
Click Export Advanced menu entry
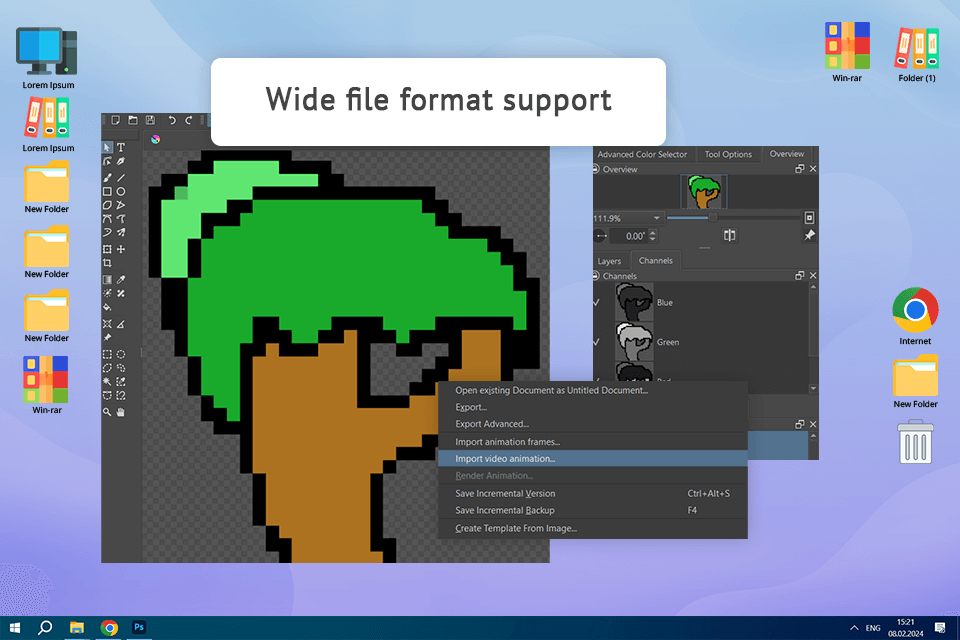[x=593, y=424]
